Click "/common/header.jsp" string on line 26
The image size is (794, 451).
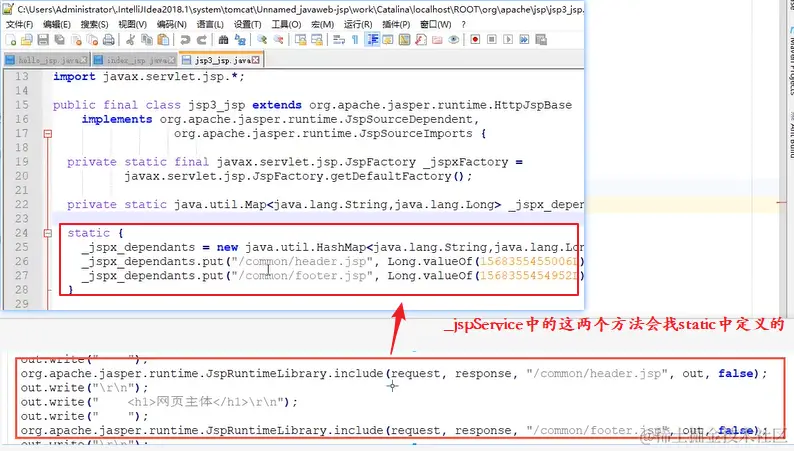pos(302,262)
